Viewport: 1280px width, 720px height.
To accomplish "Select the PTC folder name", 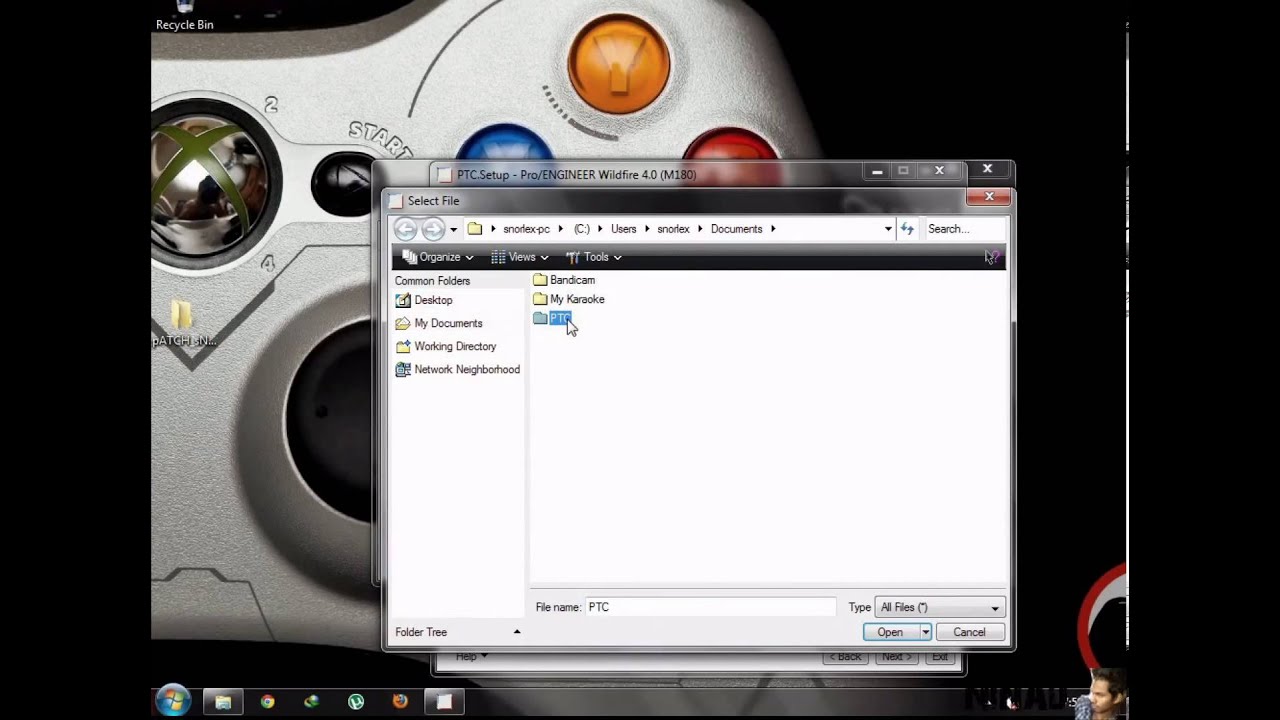I will pos(560,318).
